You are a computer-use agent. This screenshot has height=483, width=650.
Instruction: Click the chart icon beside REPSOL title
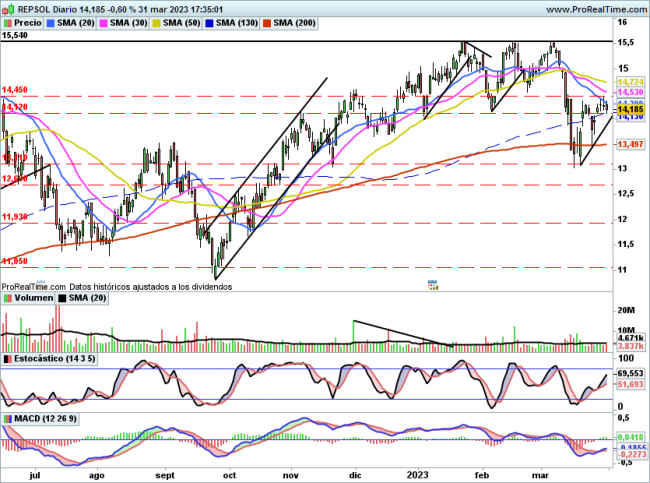point(8,9)
